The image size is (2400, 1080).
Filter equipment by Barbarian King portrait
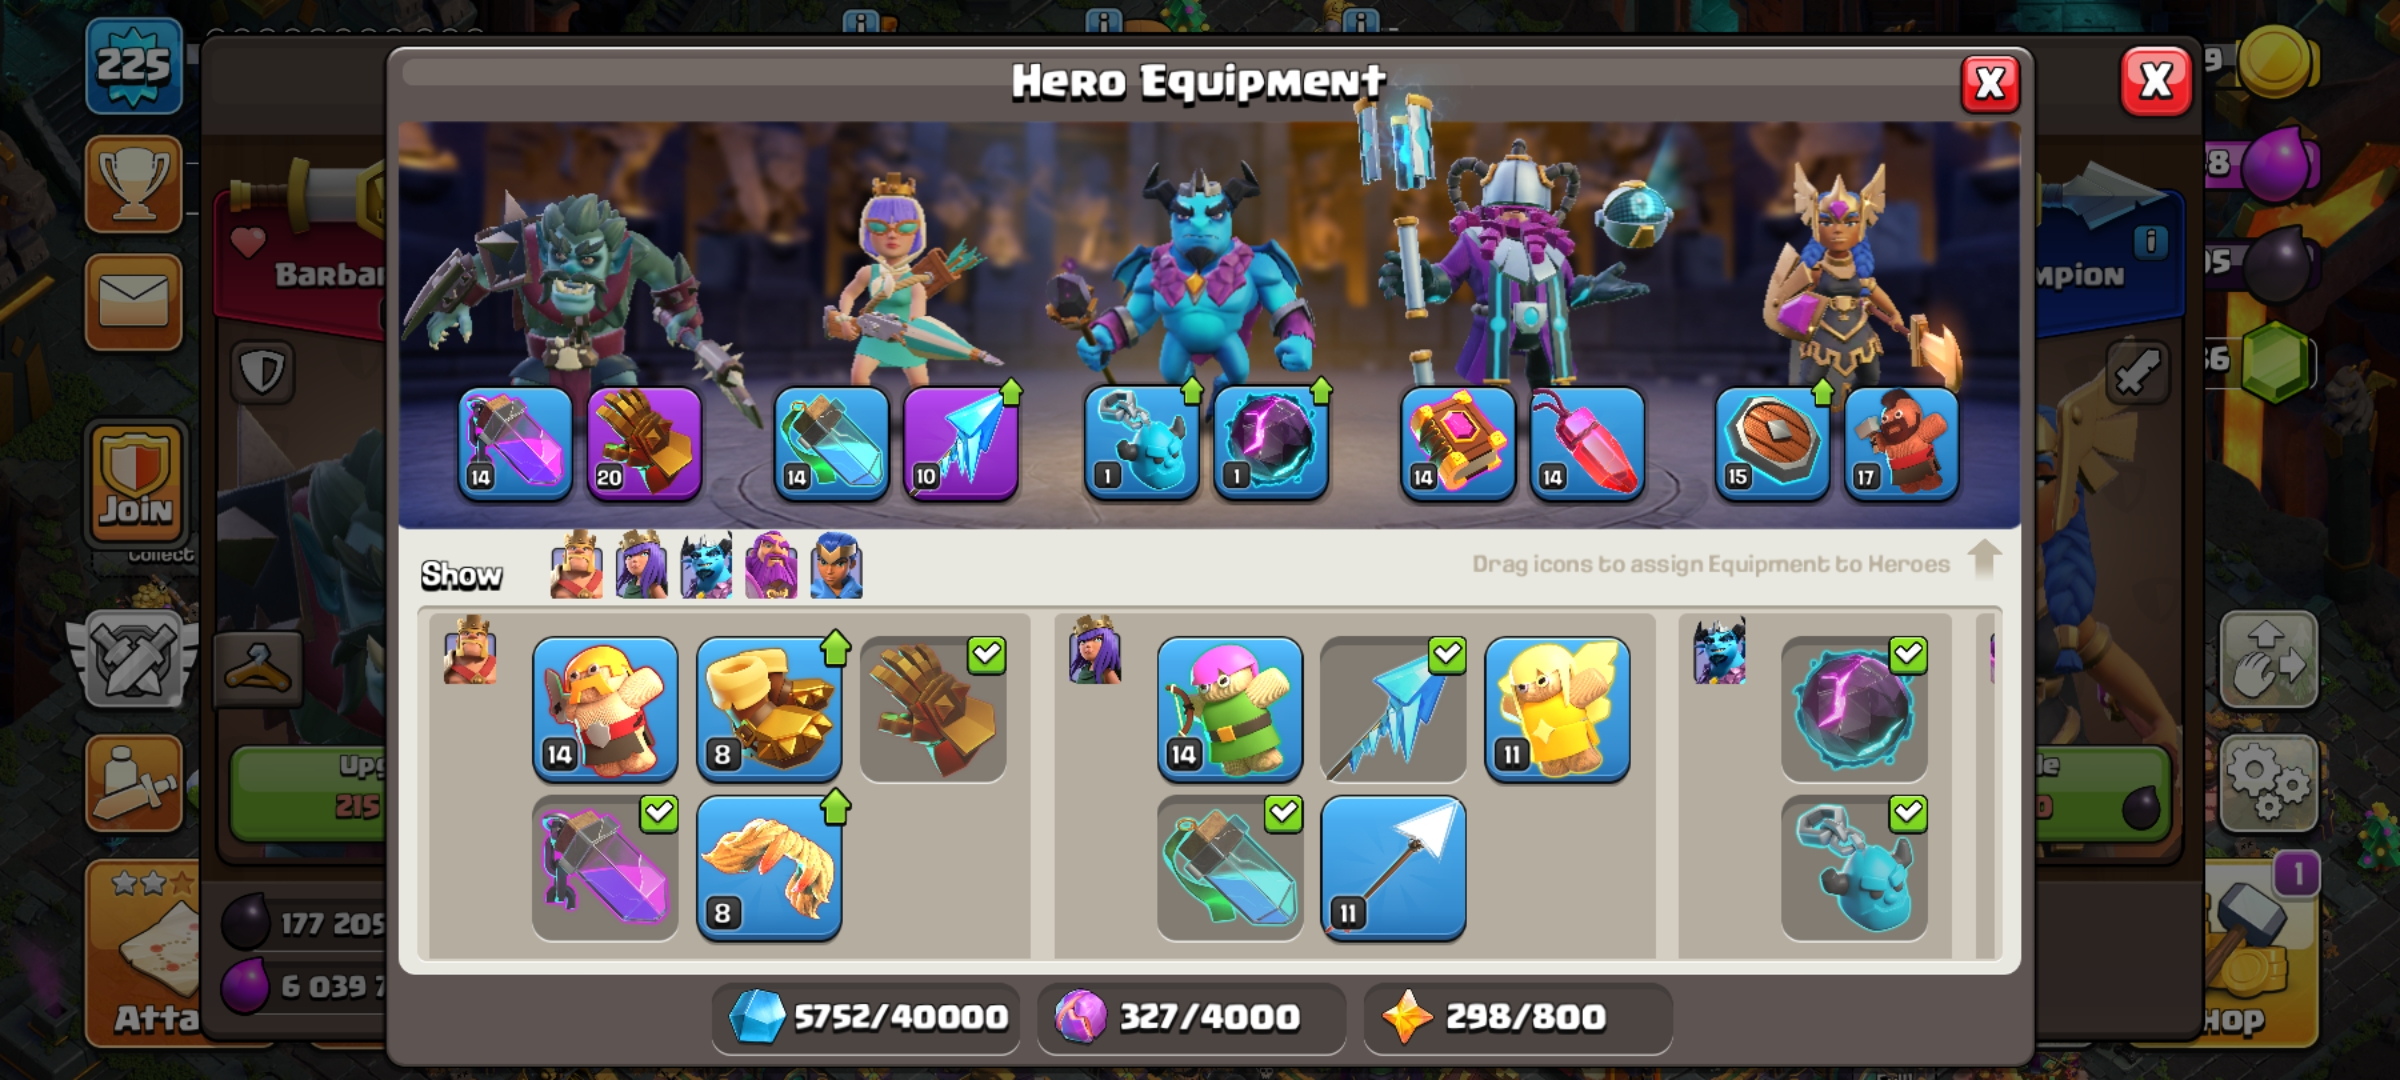577,566
